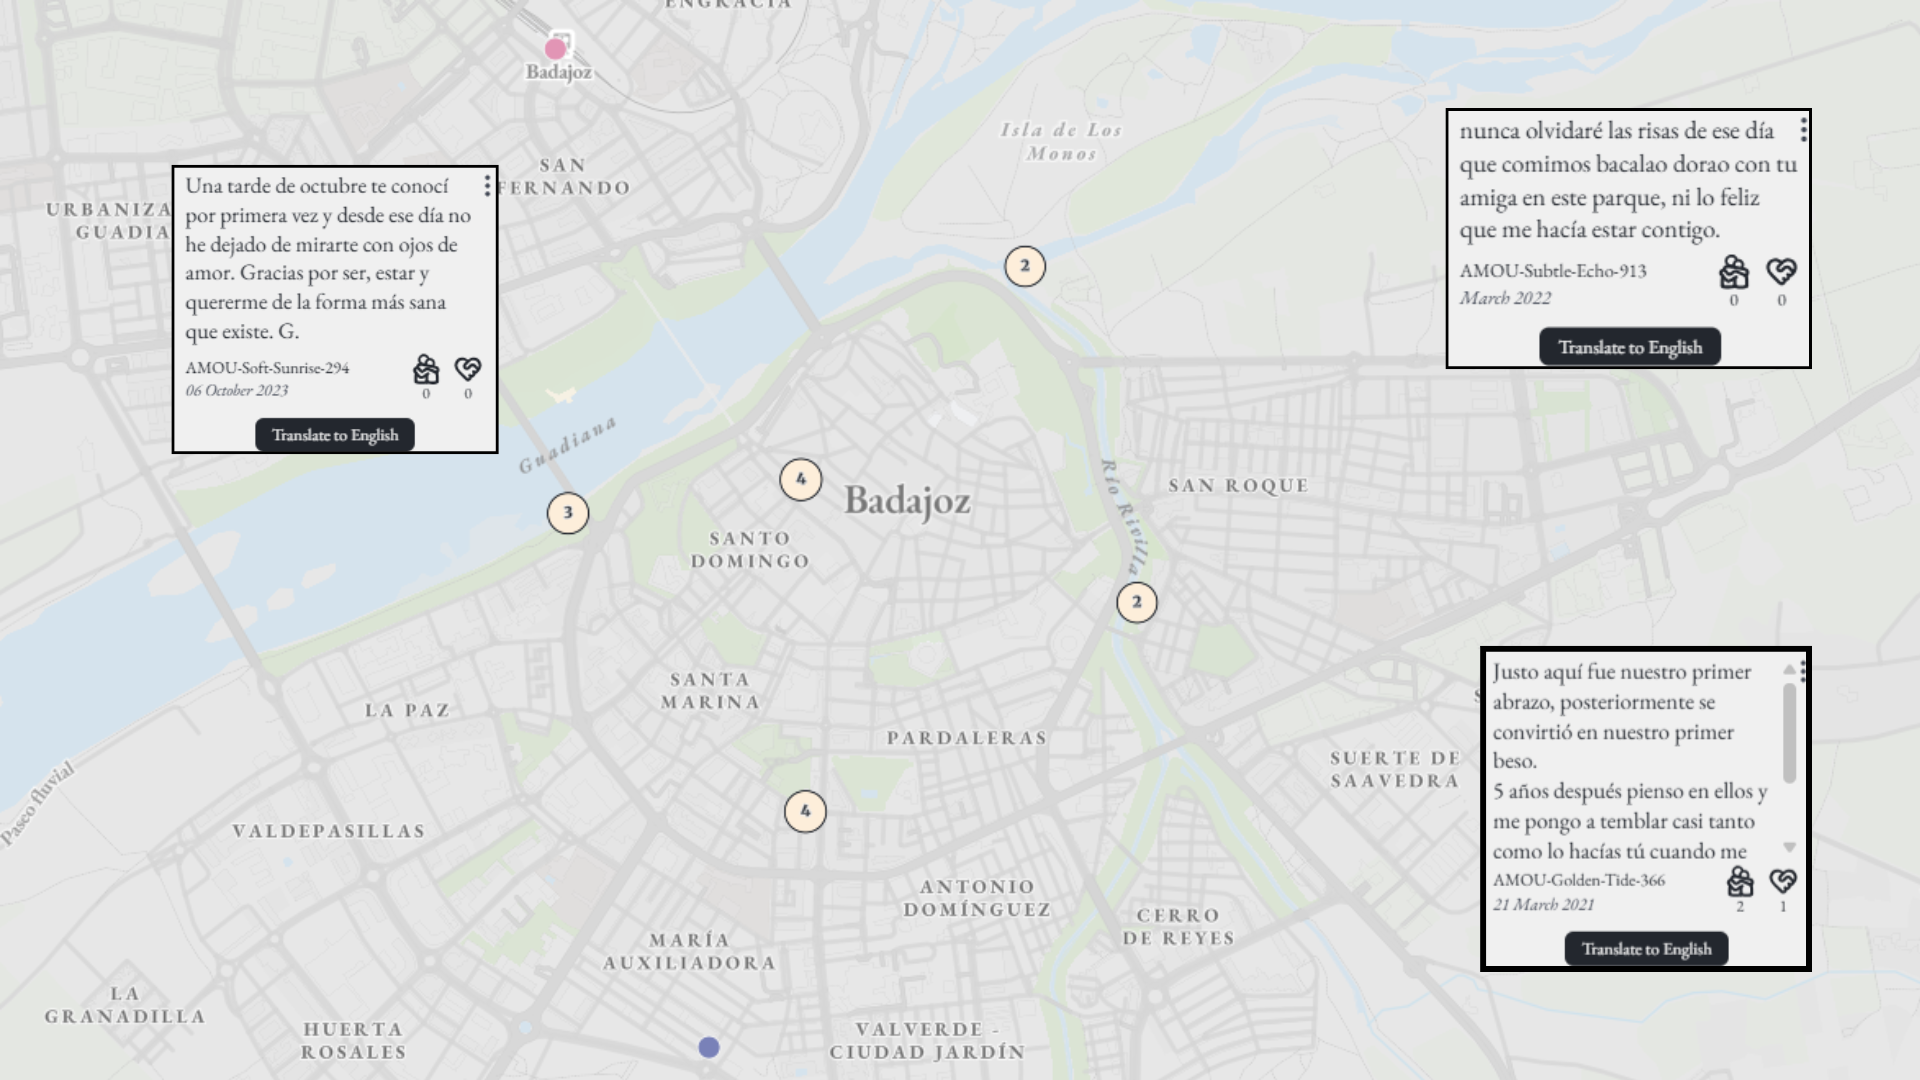Screen dimensions: 1920x1080
Task: Click broken heart icon on Subtle-Echo-913 note
Action: tap(1781, 271)
